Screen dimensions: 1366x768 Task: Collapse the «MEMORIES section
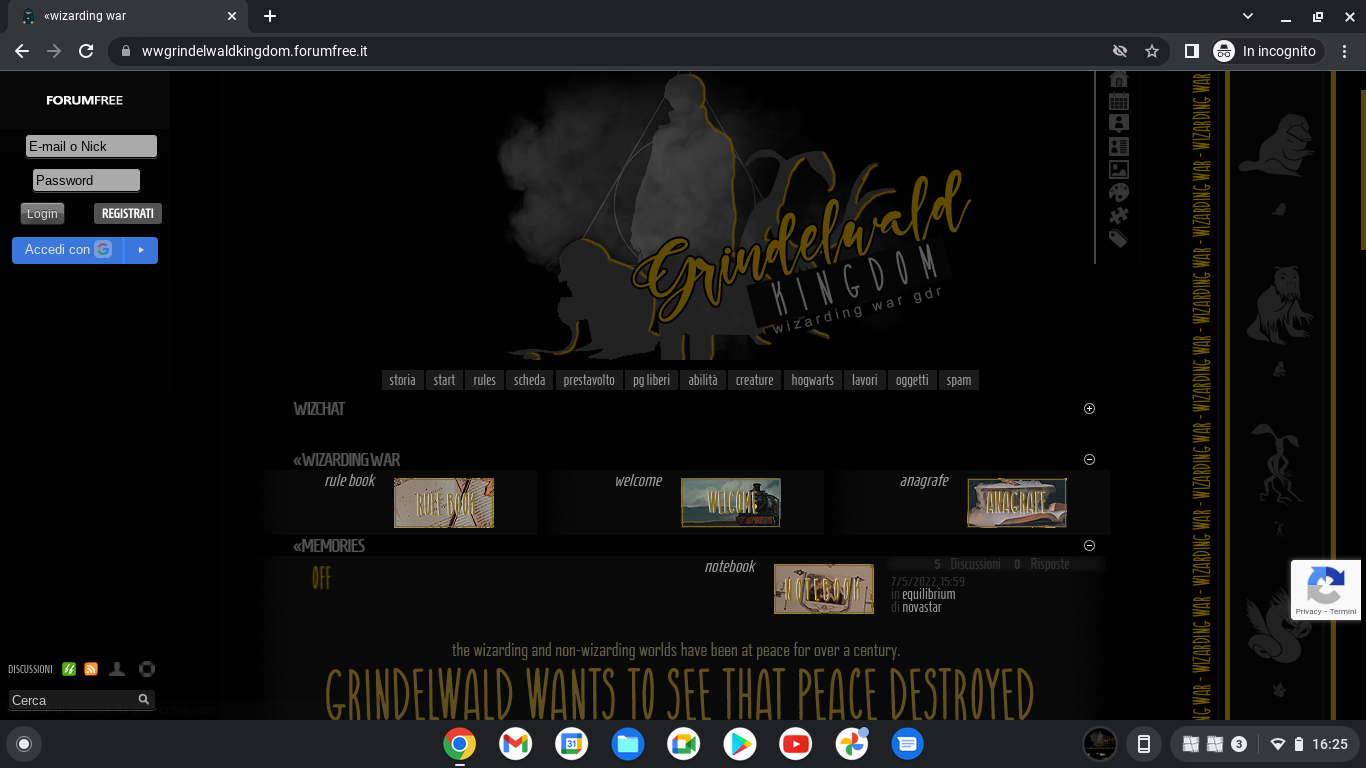(1090, 546)
